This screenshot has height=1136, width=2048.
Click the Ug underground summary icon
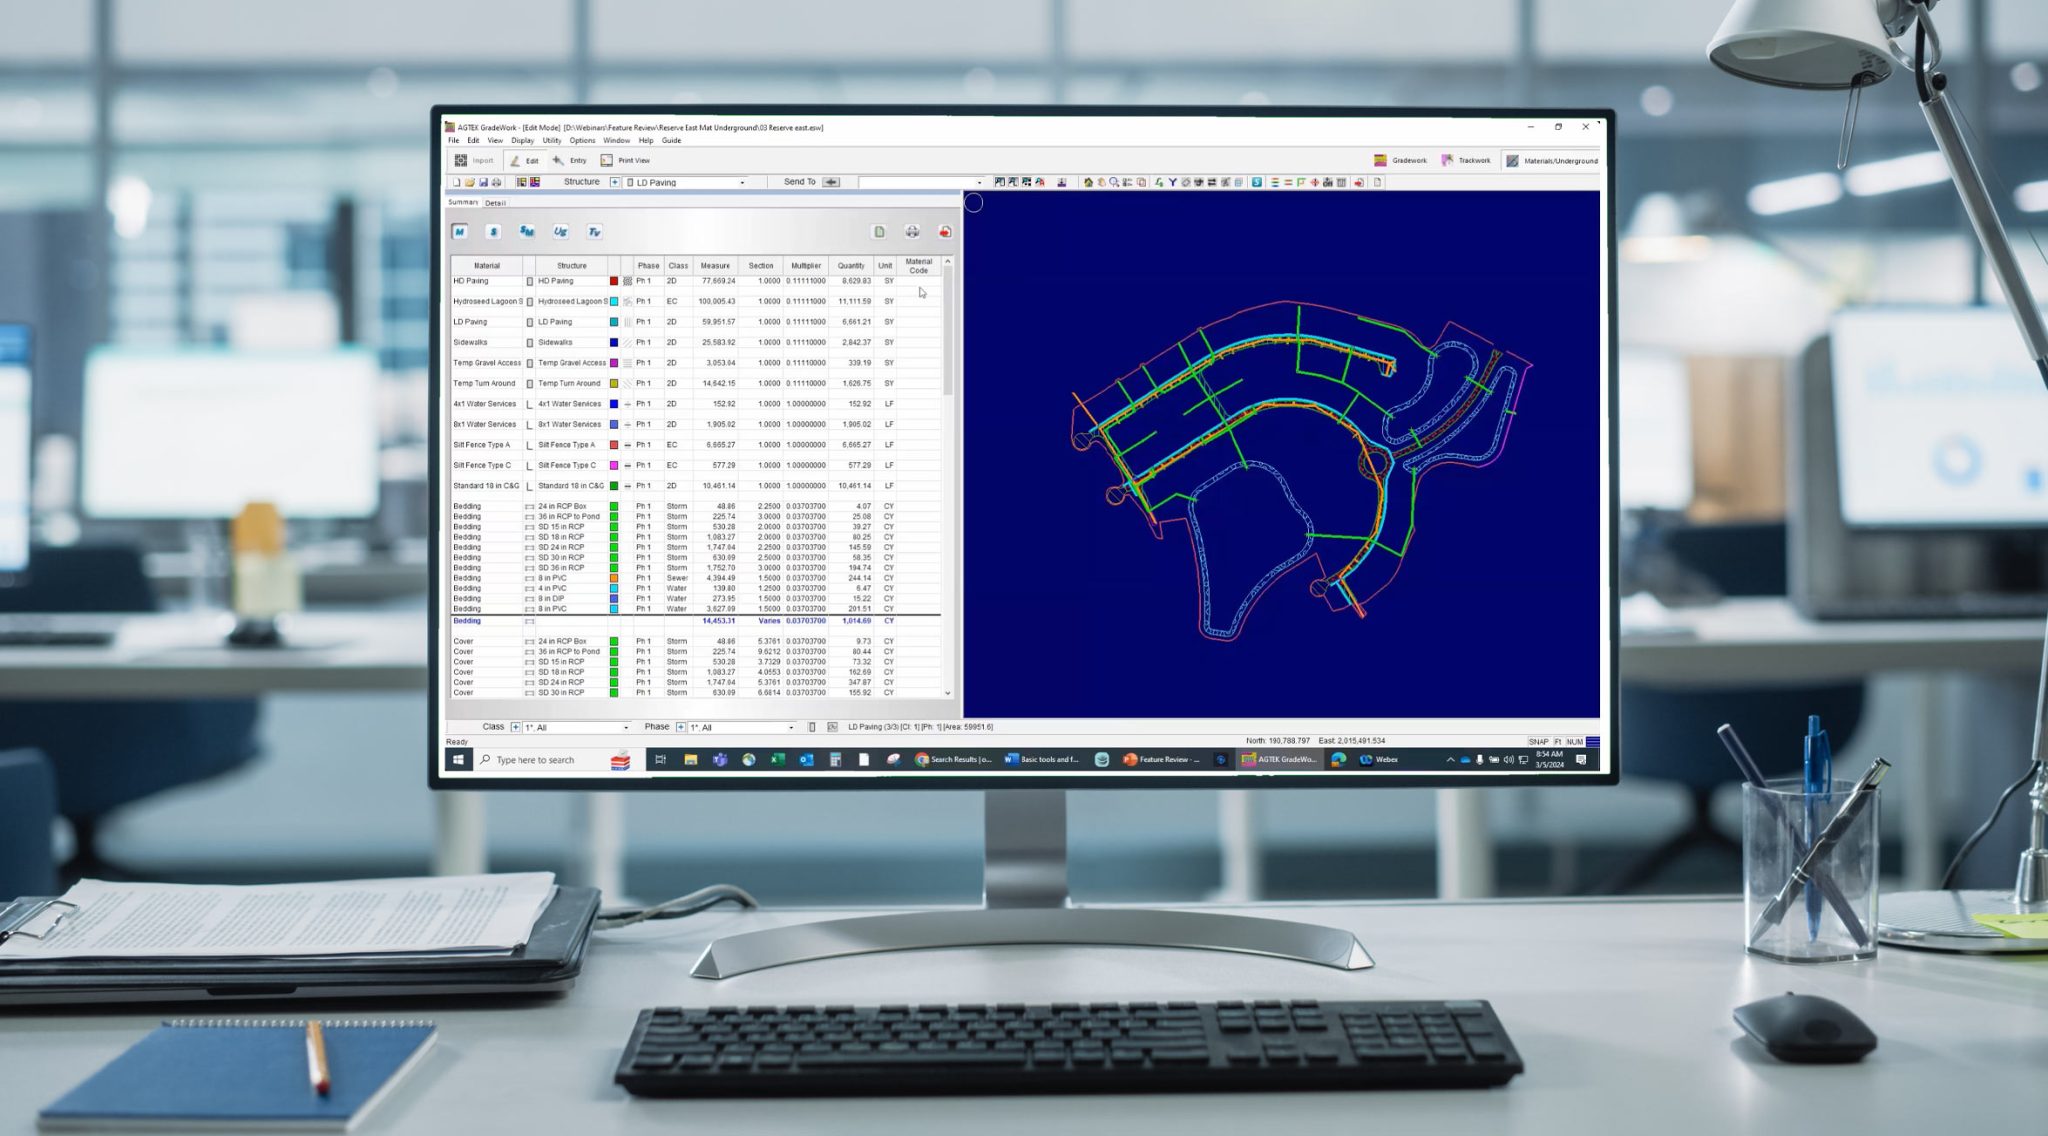[560, 232]
